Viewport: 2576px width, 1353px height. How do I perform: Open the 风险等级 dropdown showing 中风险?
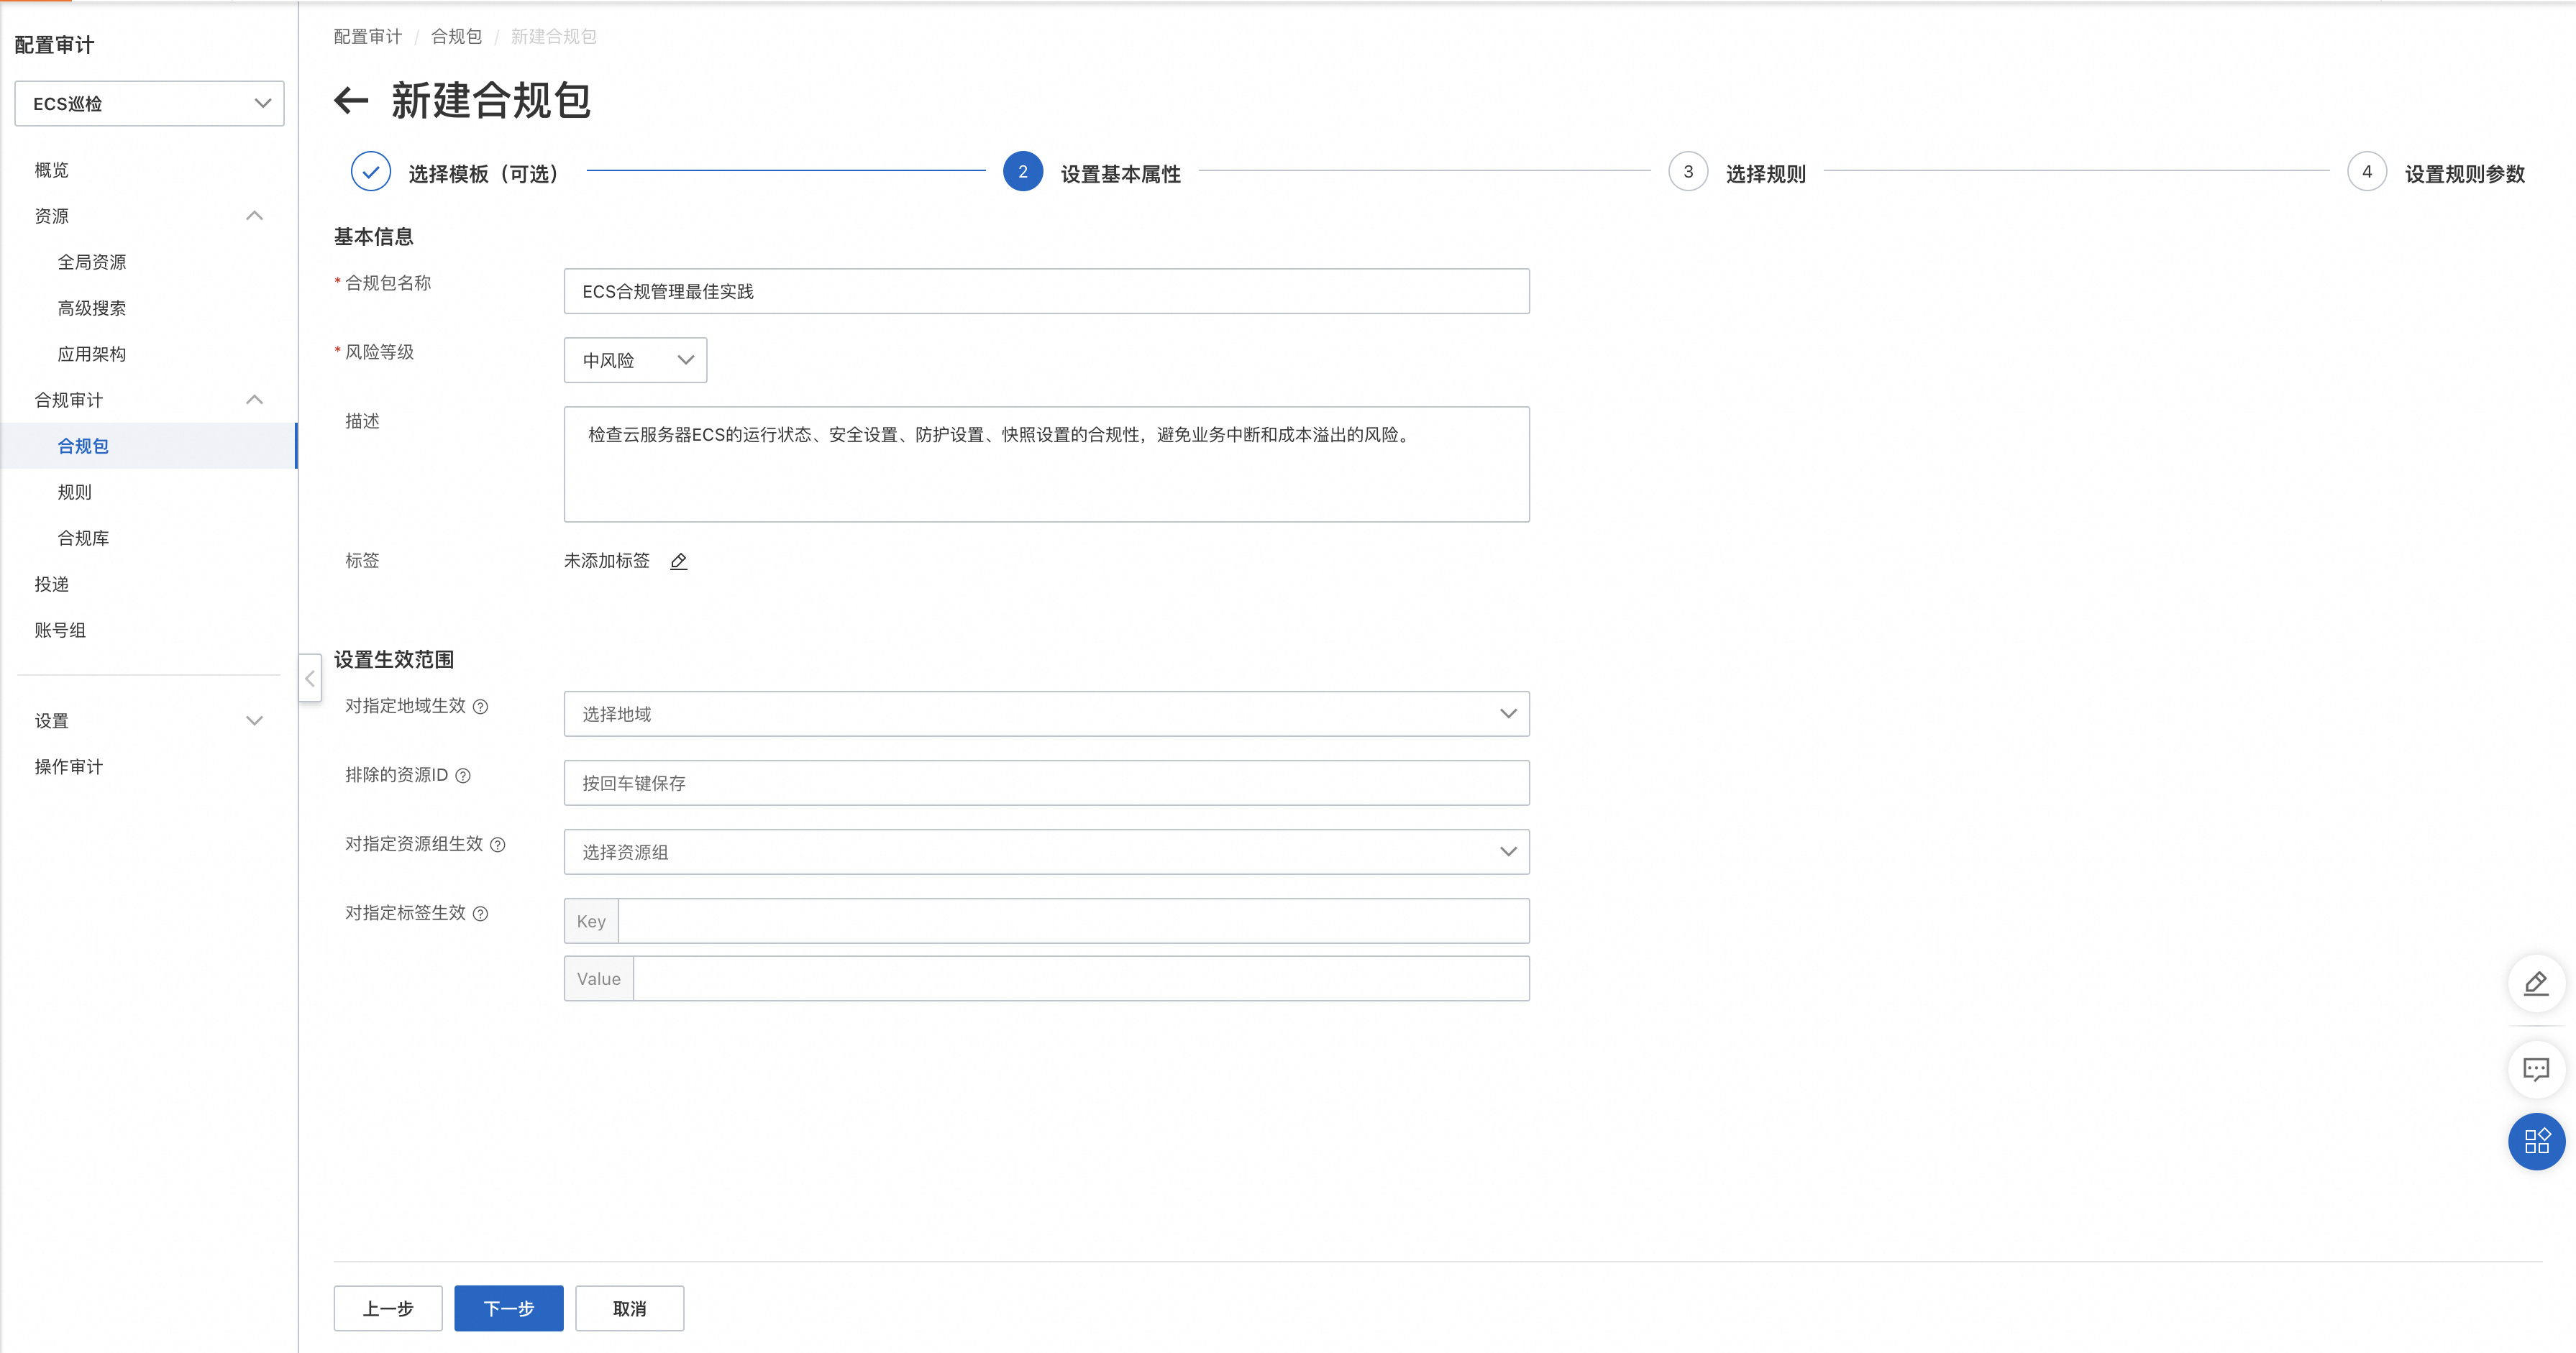tap(635, 360)
